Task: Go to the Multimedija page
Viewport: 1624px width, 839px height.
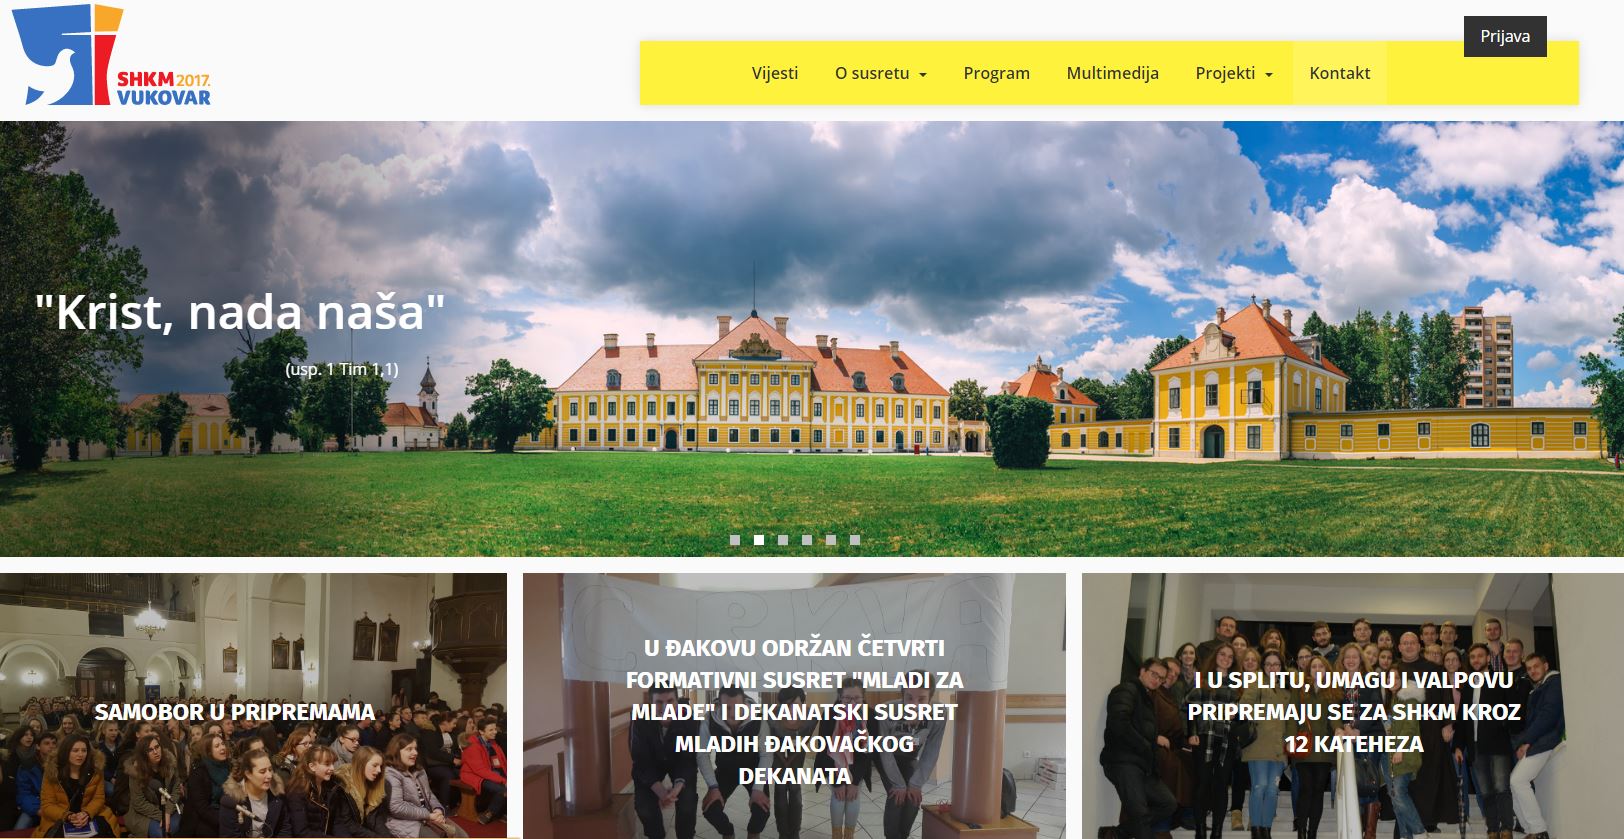Action: [x=1112, y=73]
